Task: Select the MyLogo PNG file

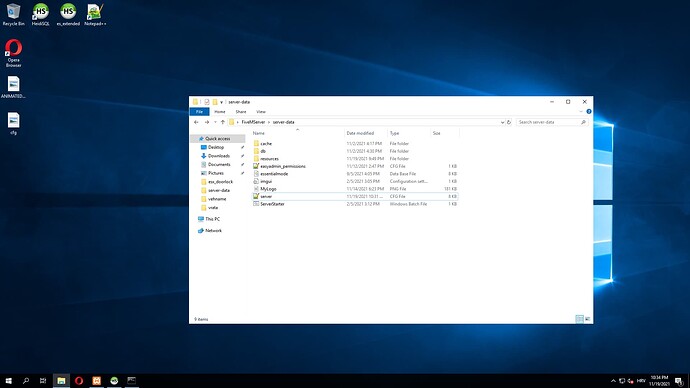Action: click(x=355, y=189)
